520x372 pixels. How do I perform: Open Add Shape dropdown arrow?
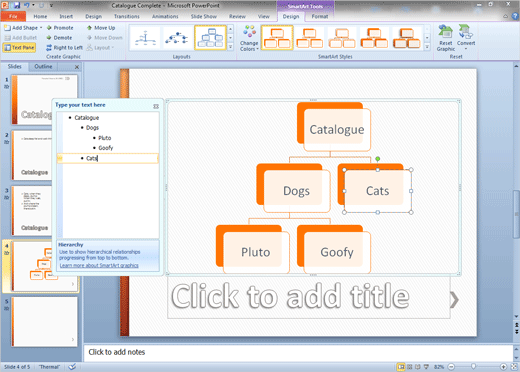click(41, 28)
